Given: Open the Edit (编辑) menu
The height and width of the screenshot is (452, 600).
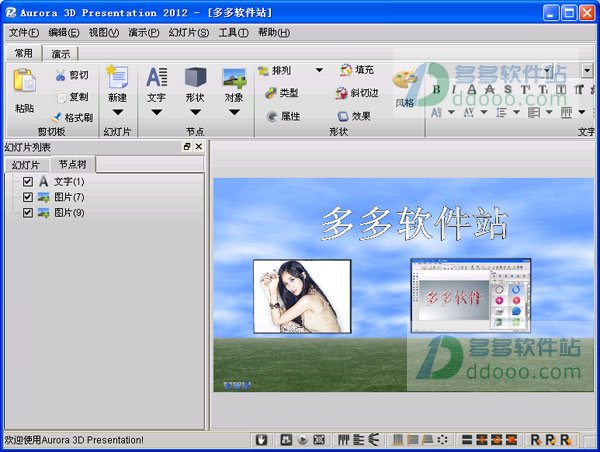Looking at the screenshot, I should point(64,33).
